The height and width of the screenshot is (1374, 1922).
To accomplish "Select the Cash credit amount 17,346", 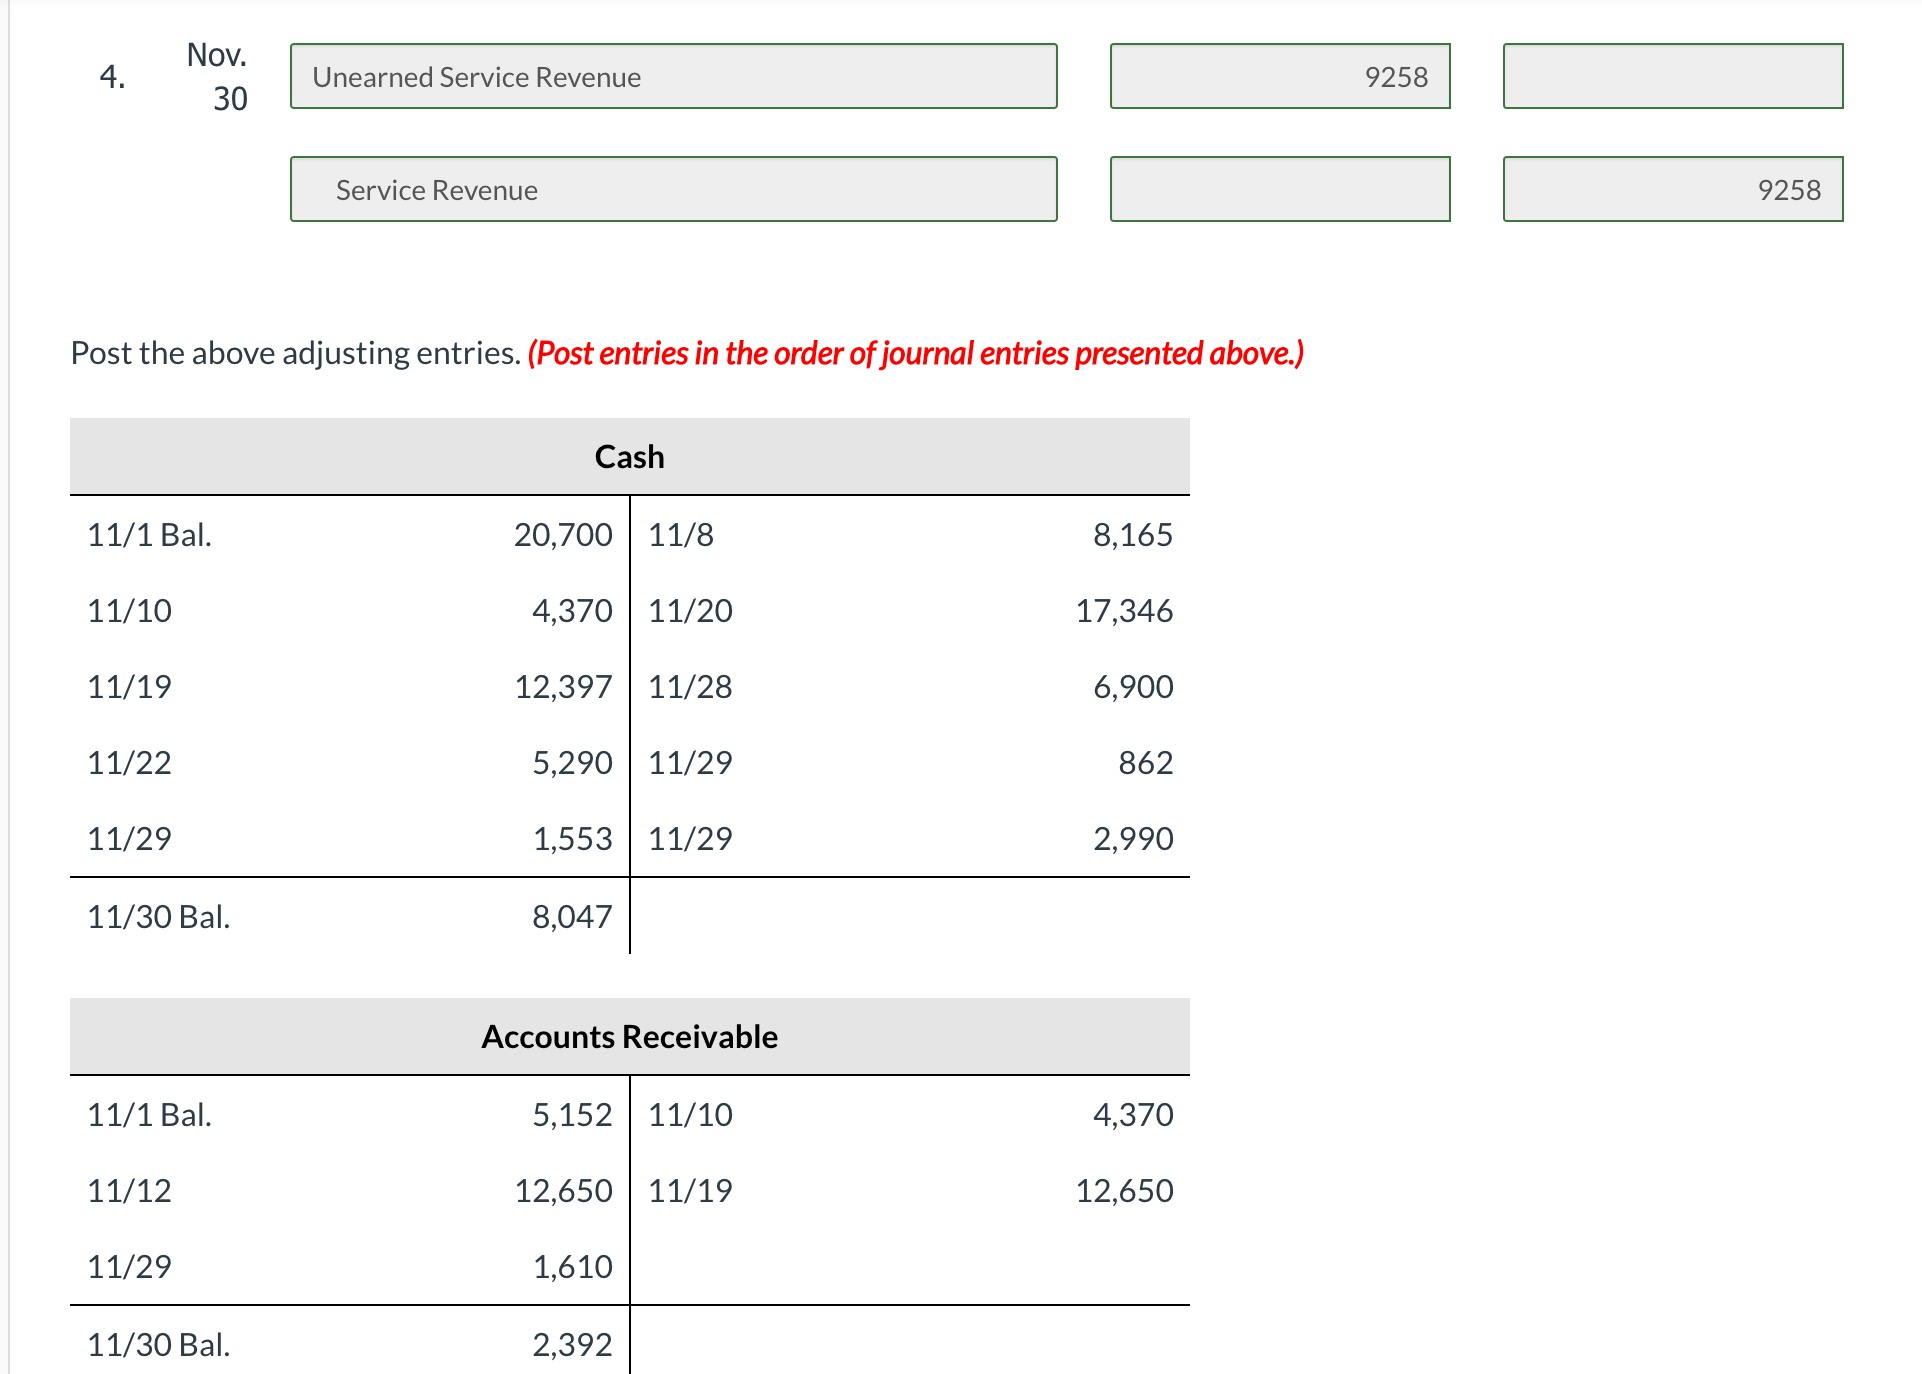I will click(1124, 611).
